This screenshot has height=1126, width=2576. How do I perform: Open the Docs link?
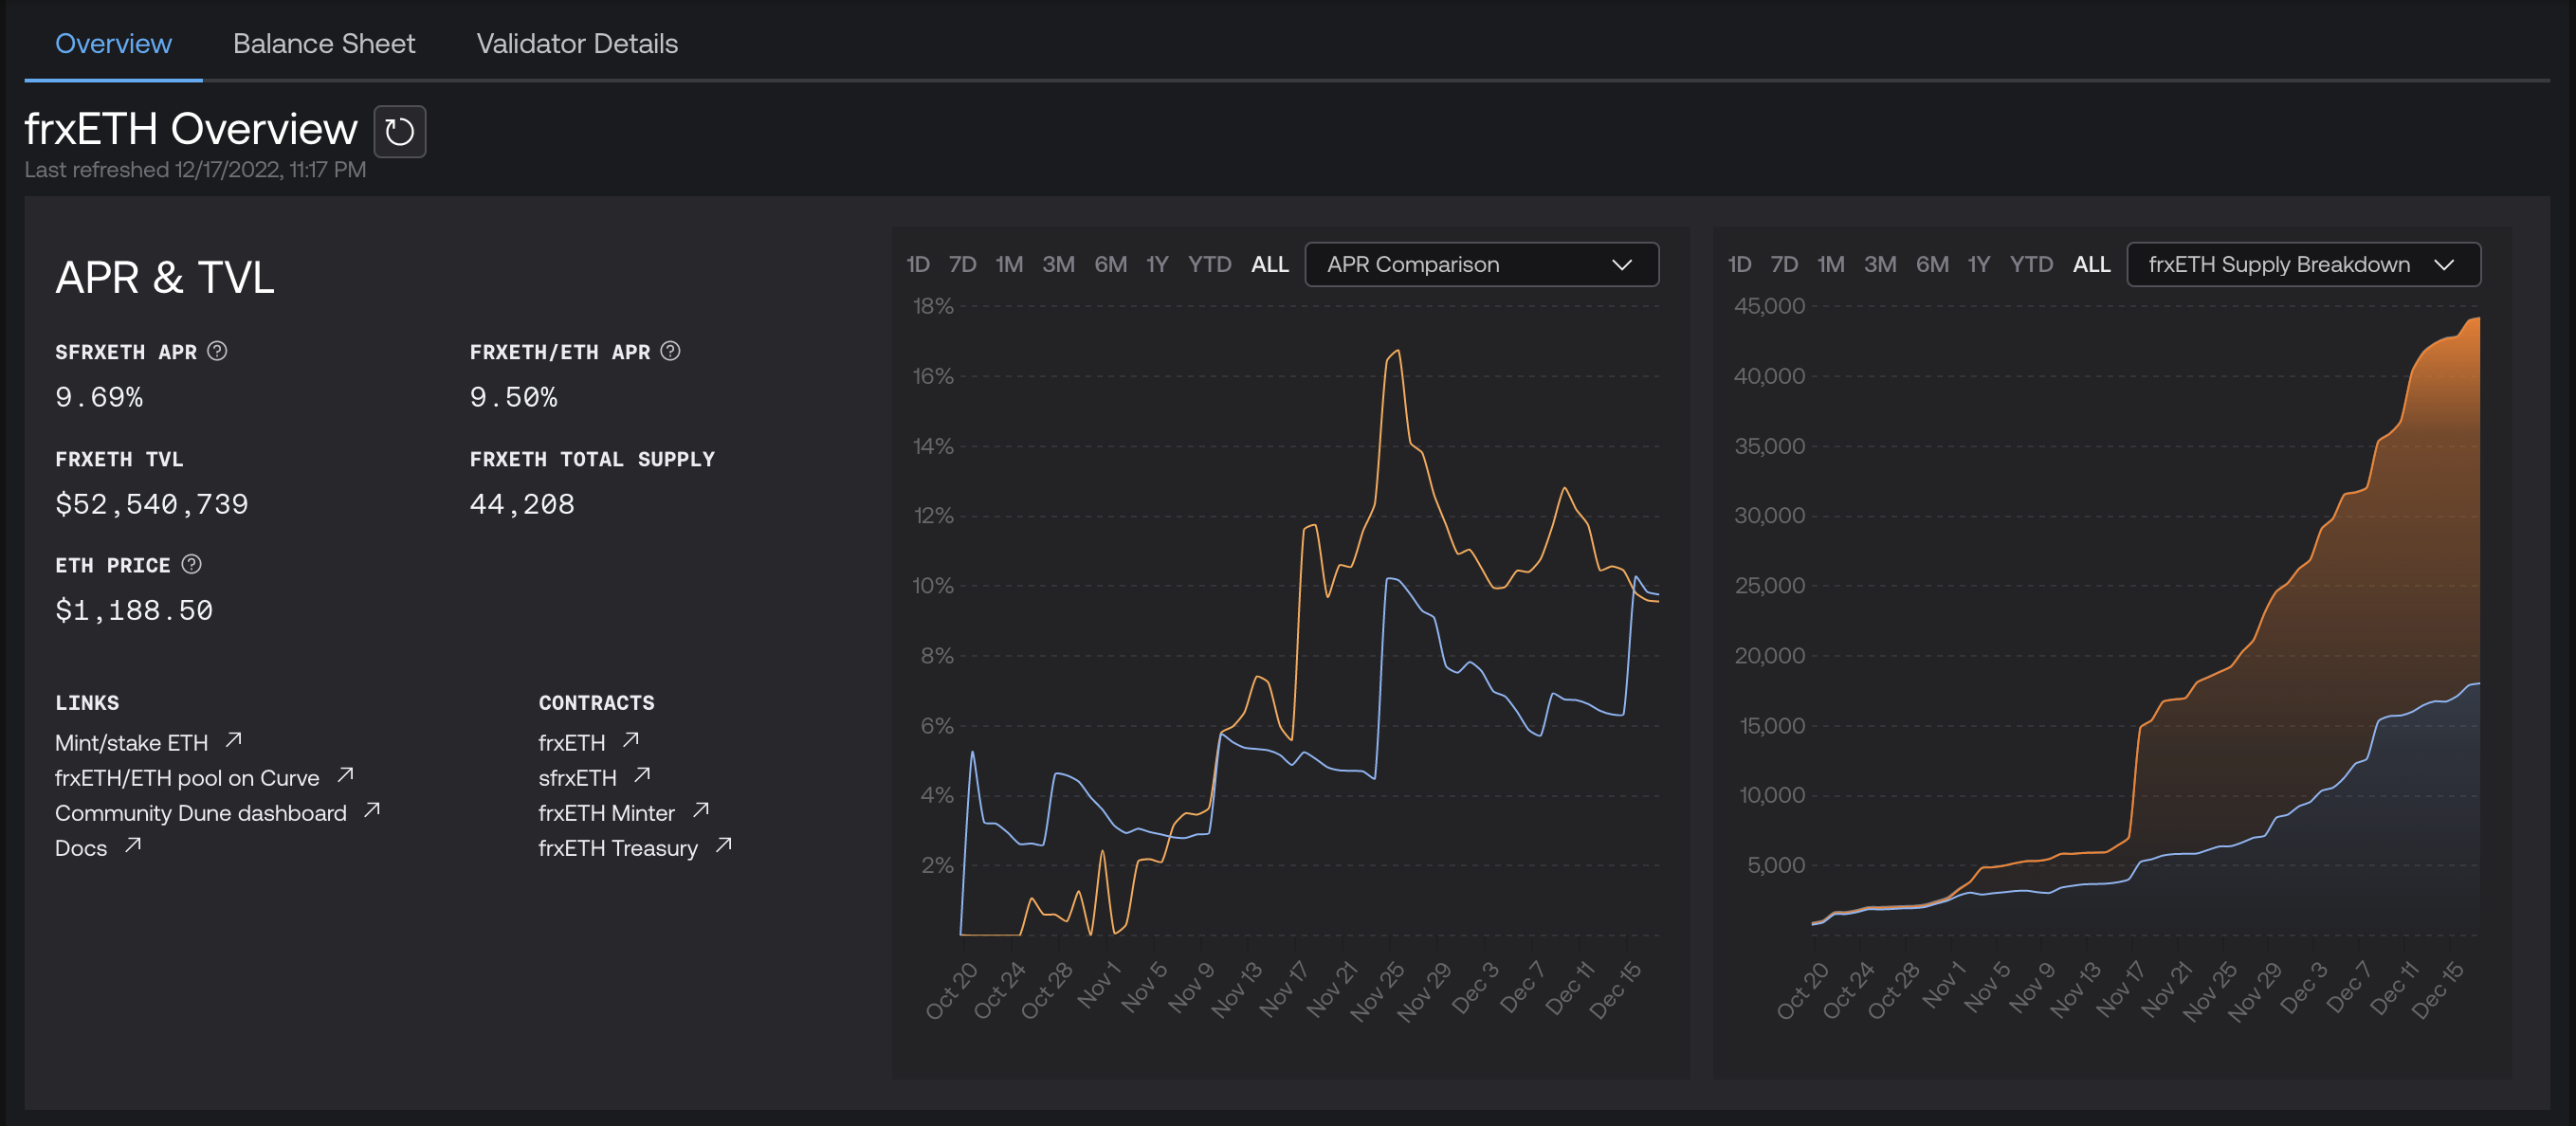pos(81,848)
